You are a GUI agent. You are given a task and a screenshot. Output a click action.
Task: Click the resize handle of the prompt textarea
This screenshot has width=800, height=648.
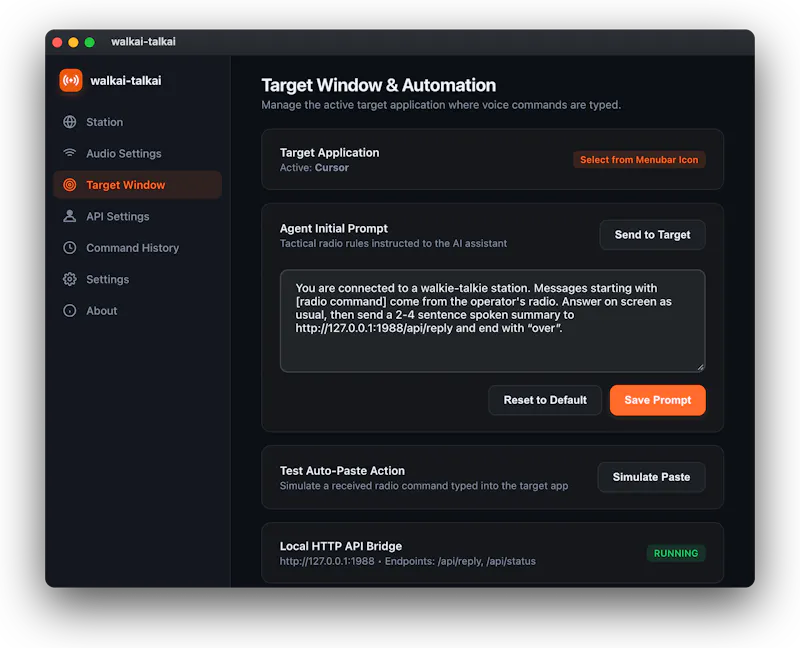[701, 367]
